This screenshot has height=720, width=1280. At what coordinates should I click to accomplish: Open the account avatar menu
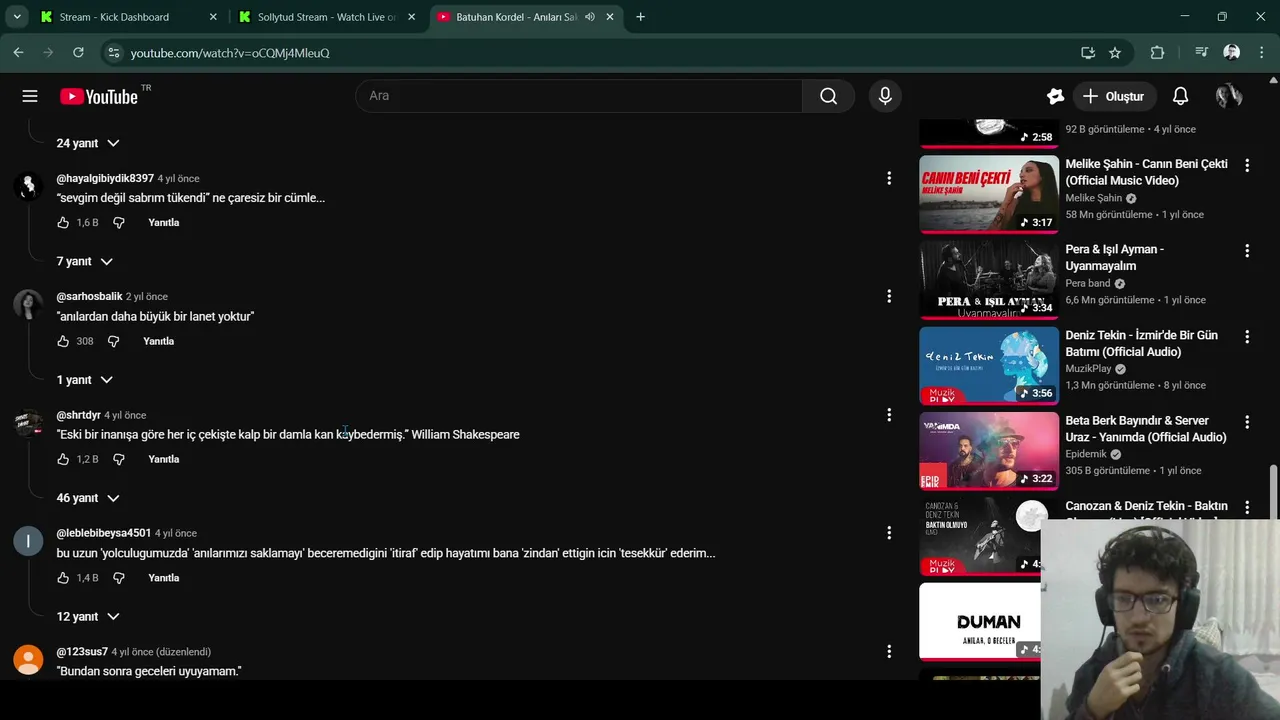(1229, 96)
